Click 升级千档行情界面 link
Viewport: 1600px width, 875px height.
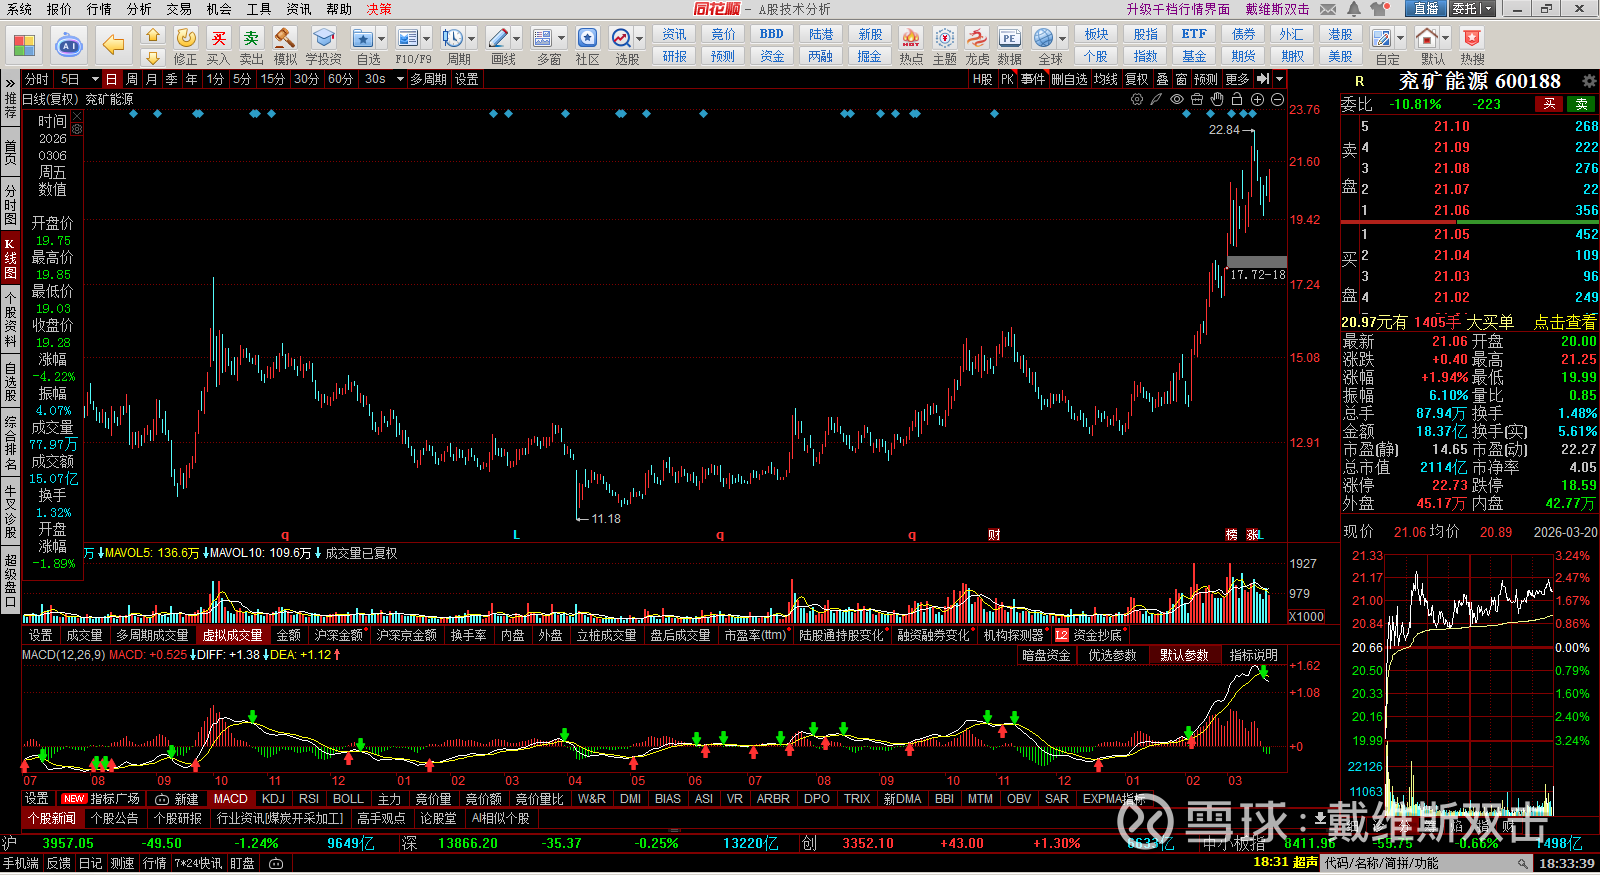pyautogui.click(x=1178, y=9)
